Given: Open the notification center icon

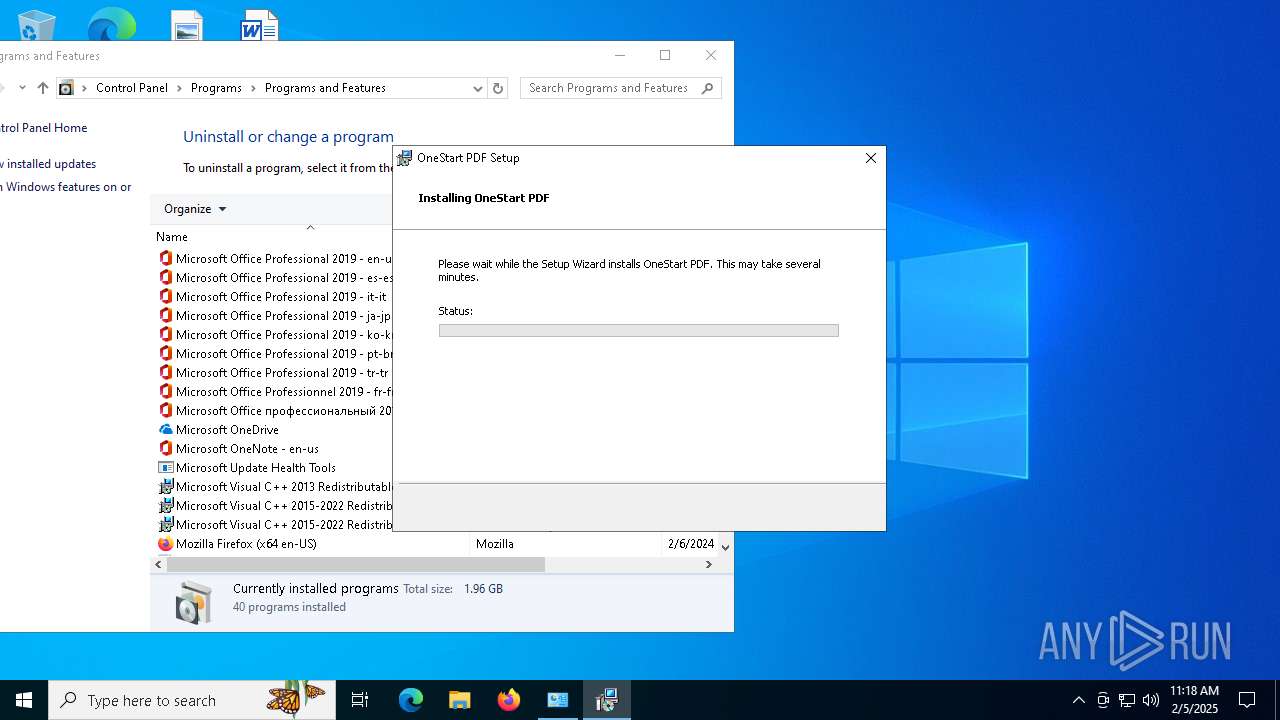Looking at the screenshot, I should pyautogui.click(x=1247, y=700).
